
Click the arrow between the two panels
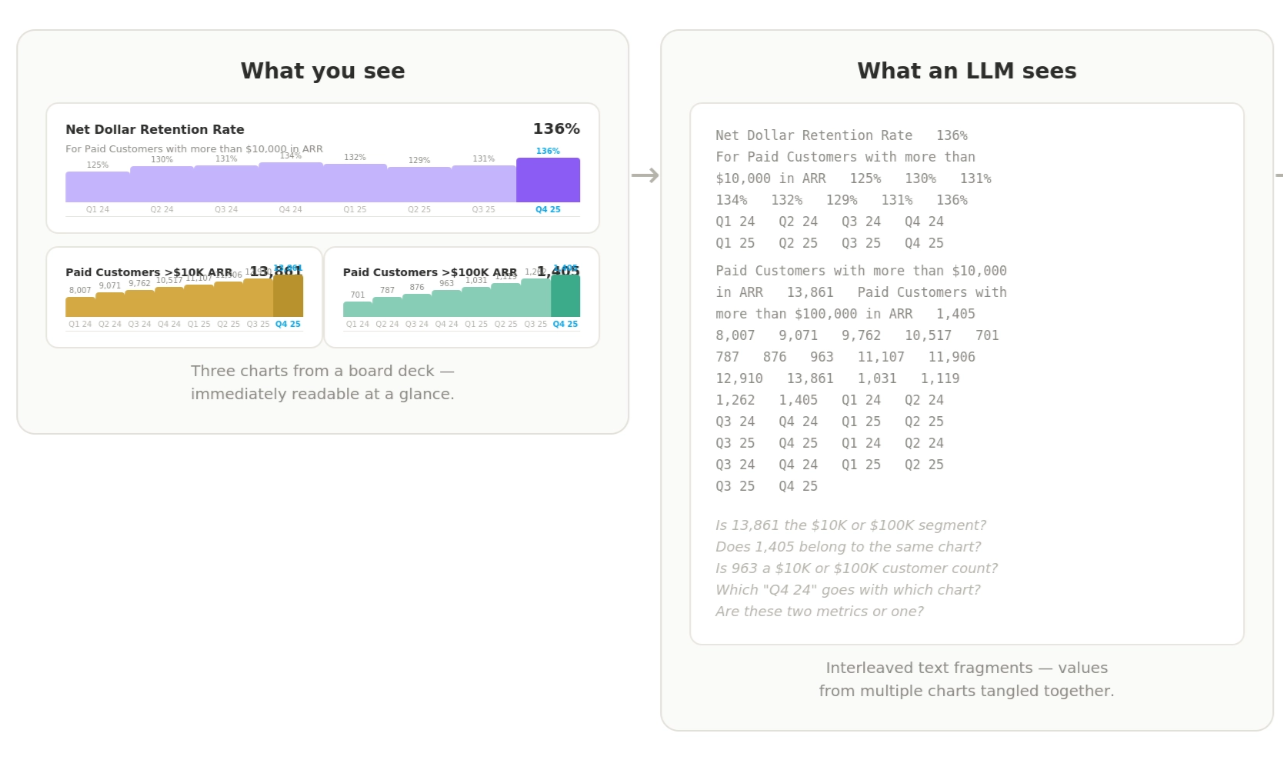coord(645,176)
